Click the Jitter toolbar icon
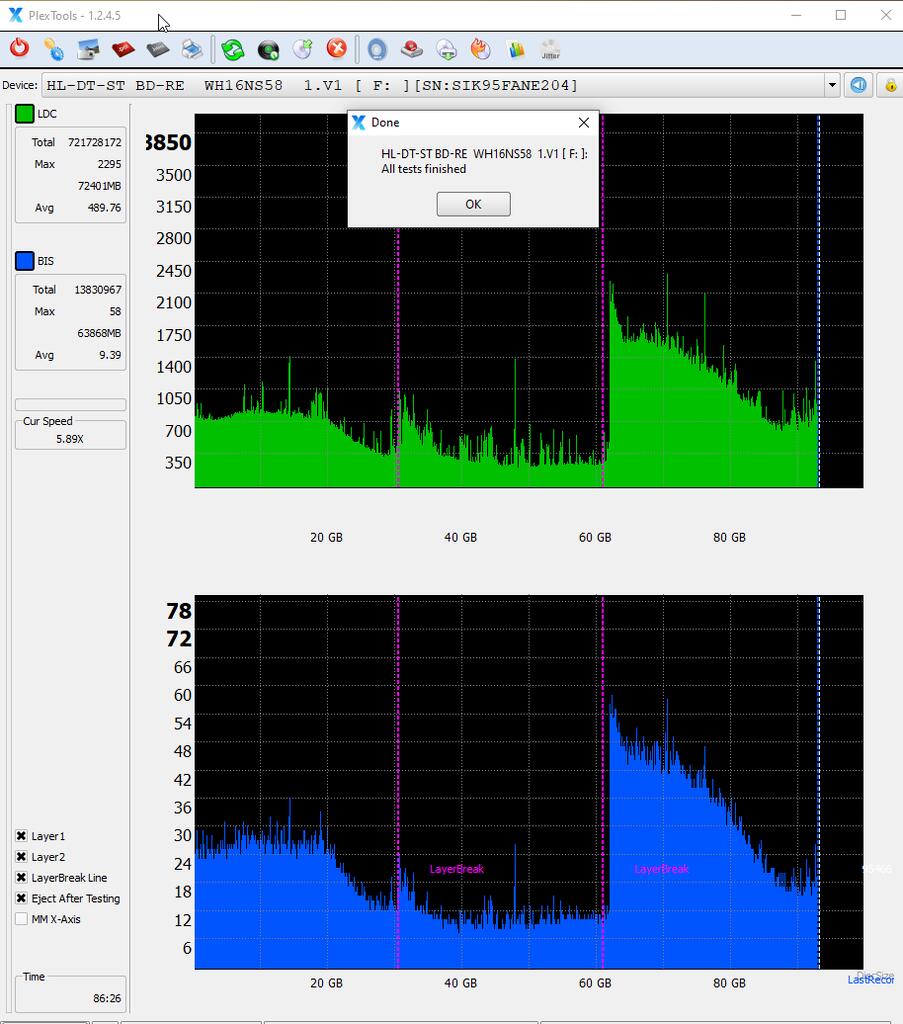The image size is (903, 1024). coord(550,50)
